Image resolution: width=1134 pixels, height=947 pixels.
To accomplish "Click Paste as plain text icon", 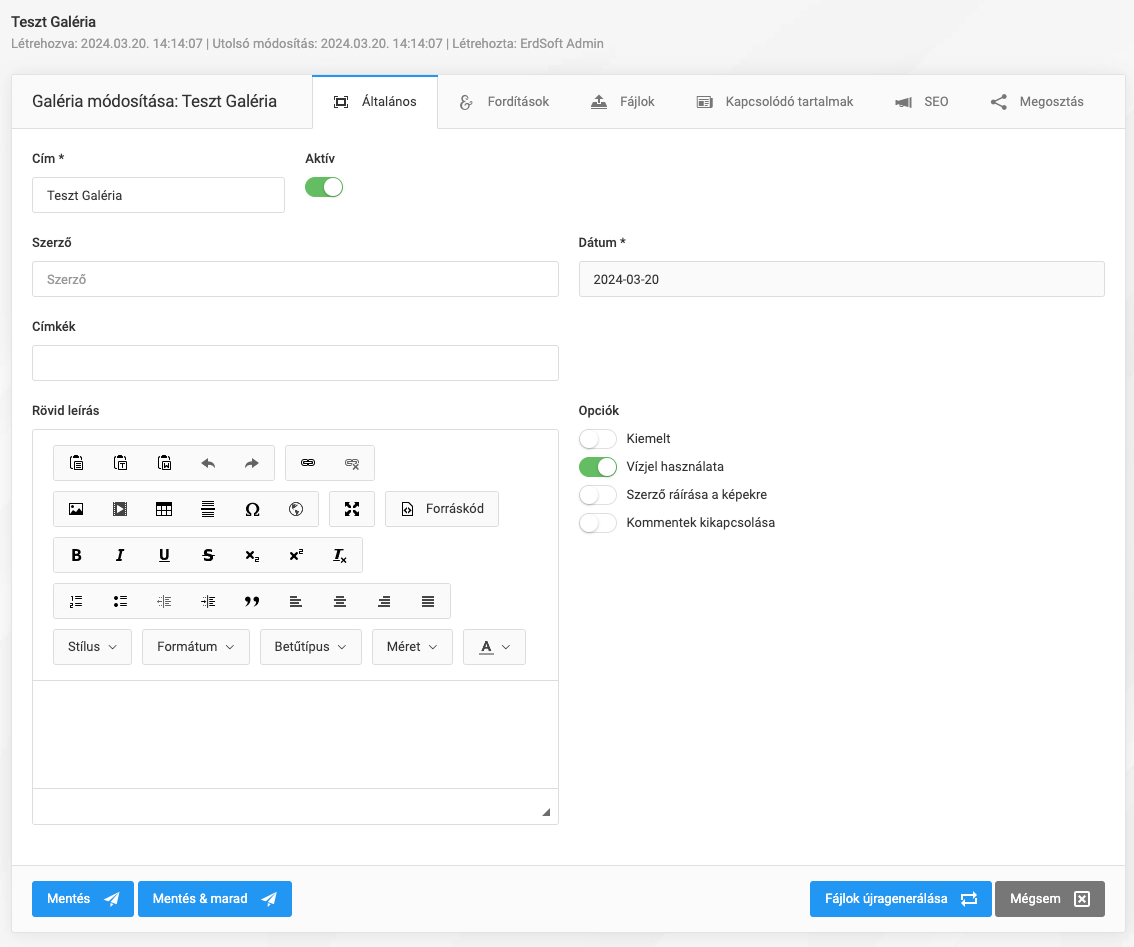I will (120, 463).
